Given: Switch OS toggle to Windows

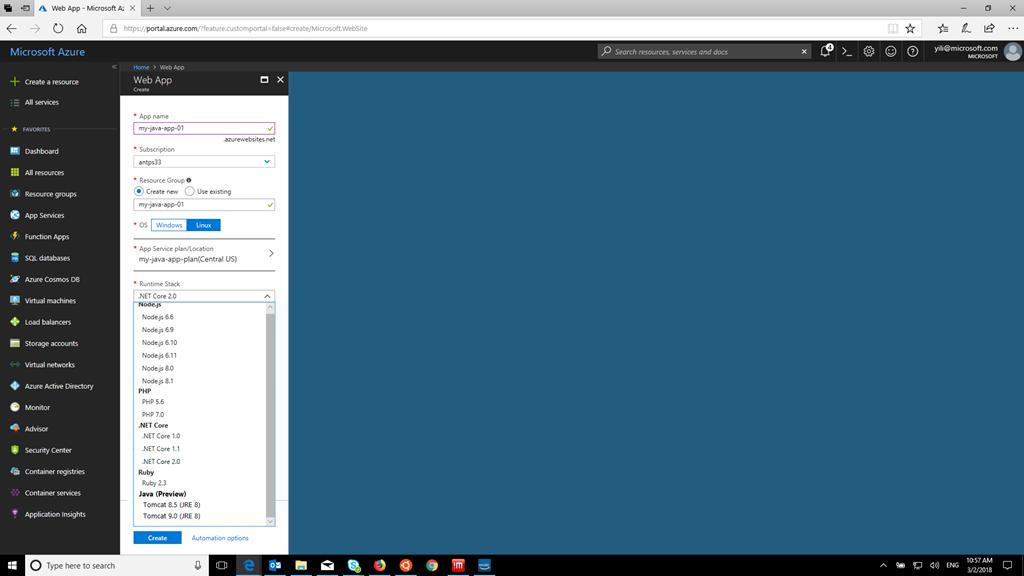Looking at the screenshot, I should [169, 225].
